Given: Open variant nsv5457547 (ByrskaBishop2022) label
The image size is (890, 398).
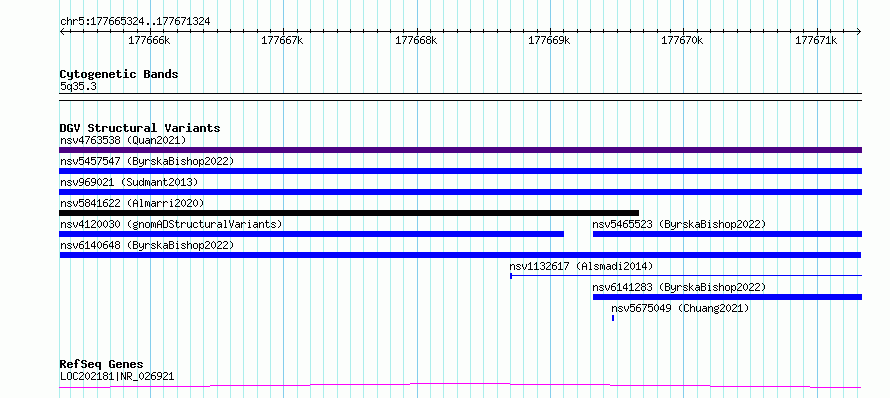Looking at the screenshot, I should click(147, 161).
